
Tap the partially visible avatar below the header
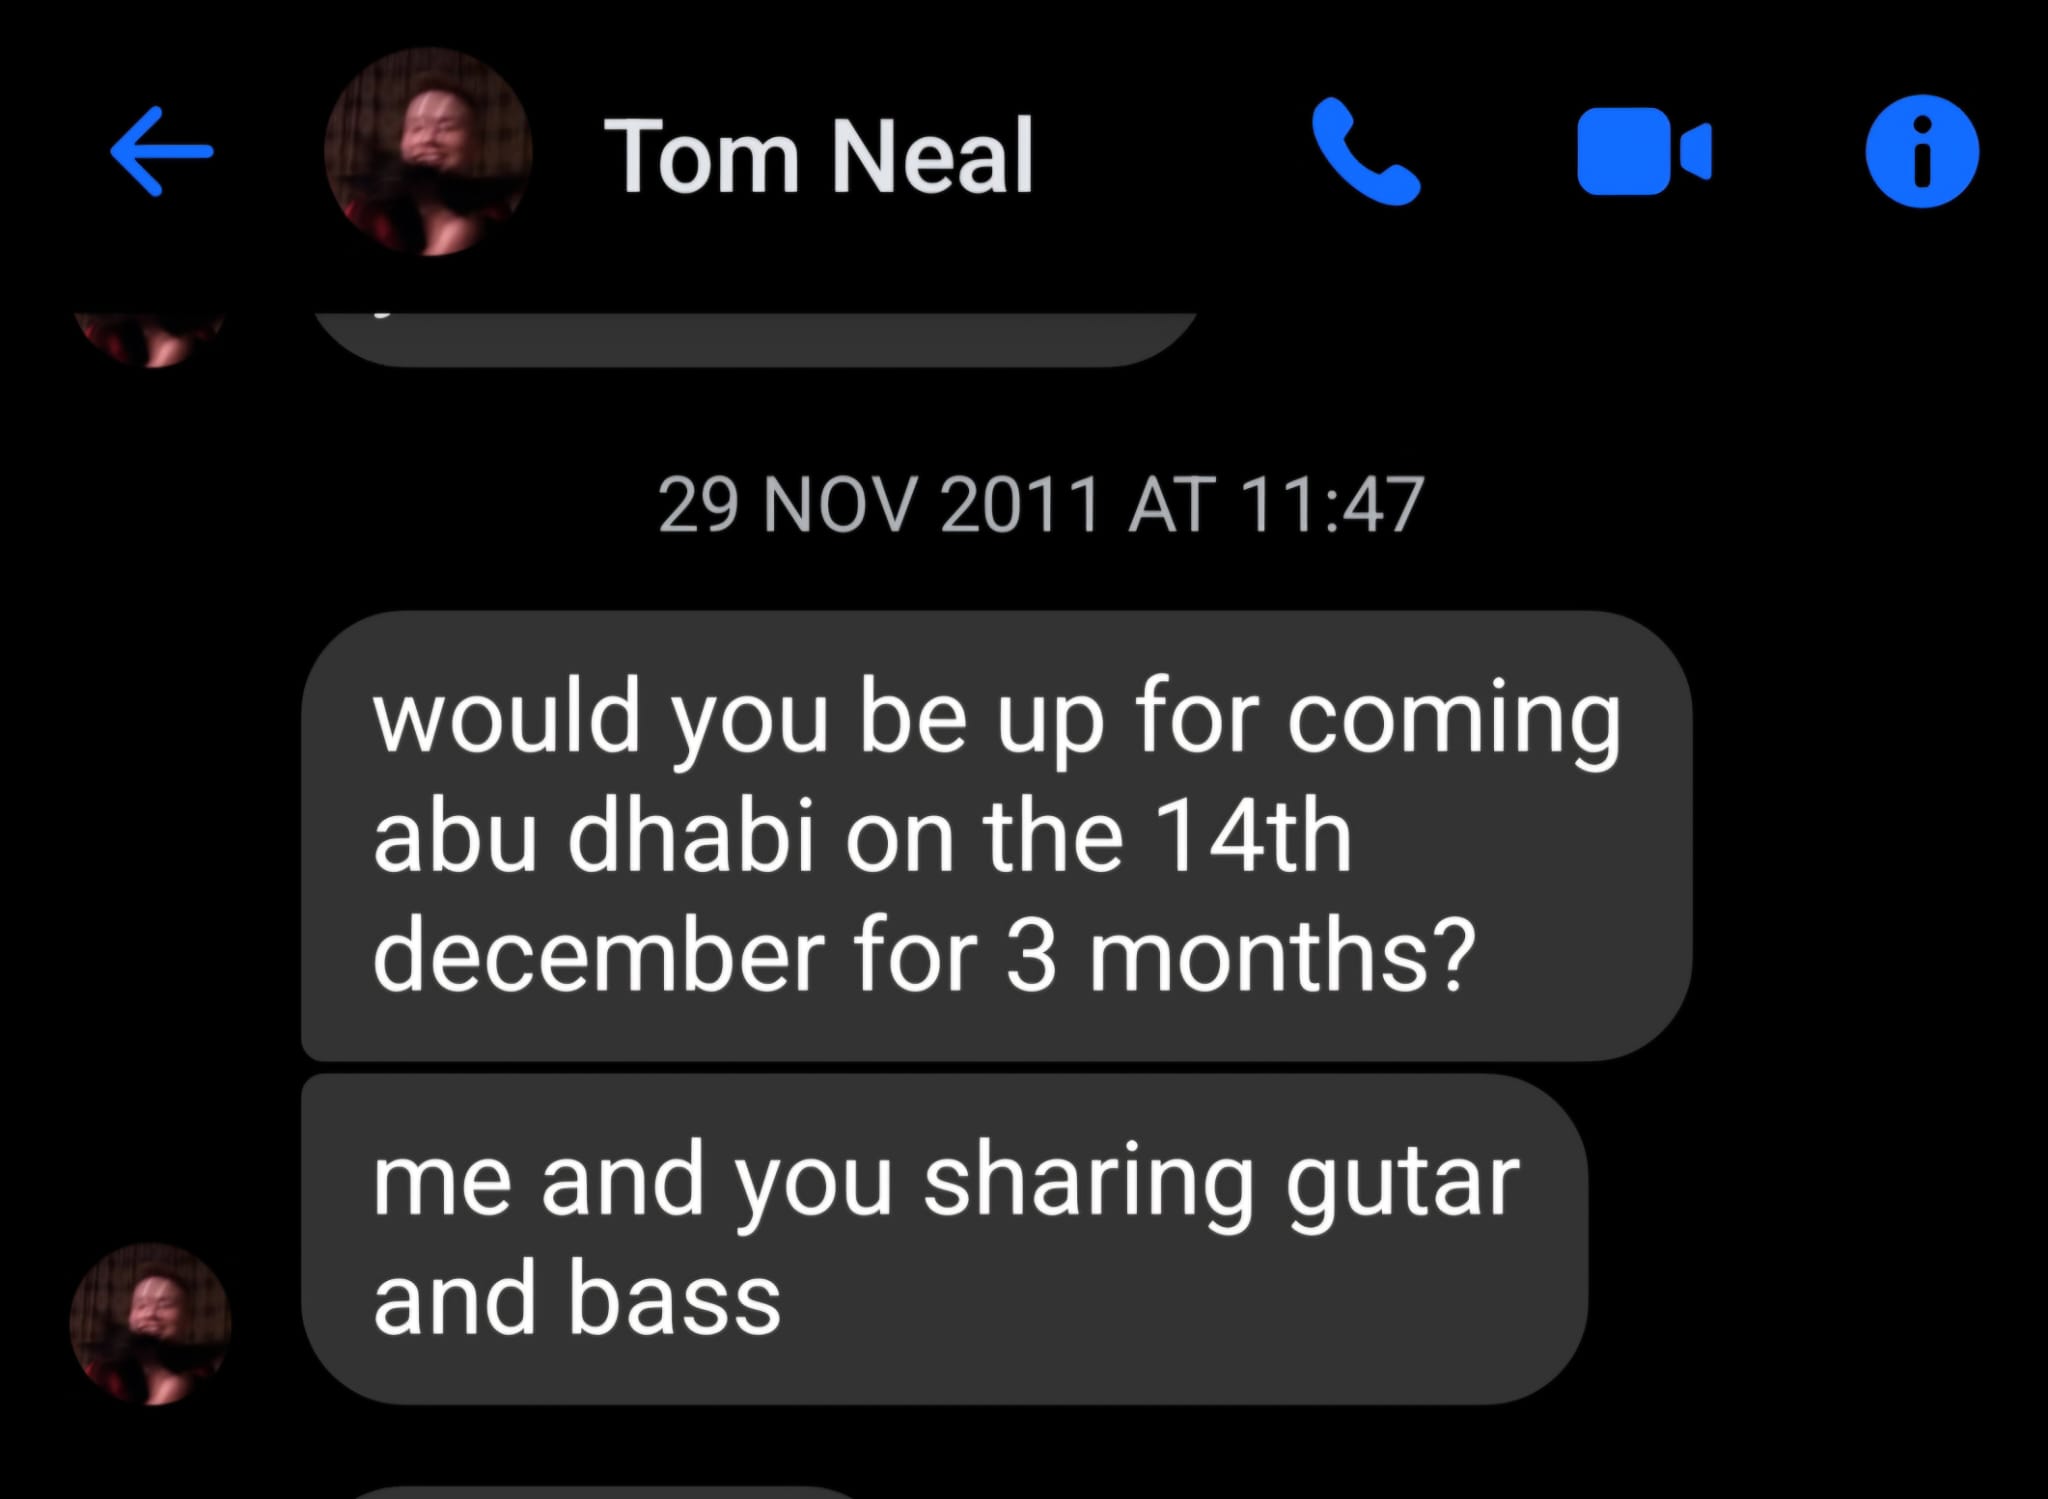point(150,335)
